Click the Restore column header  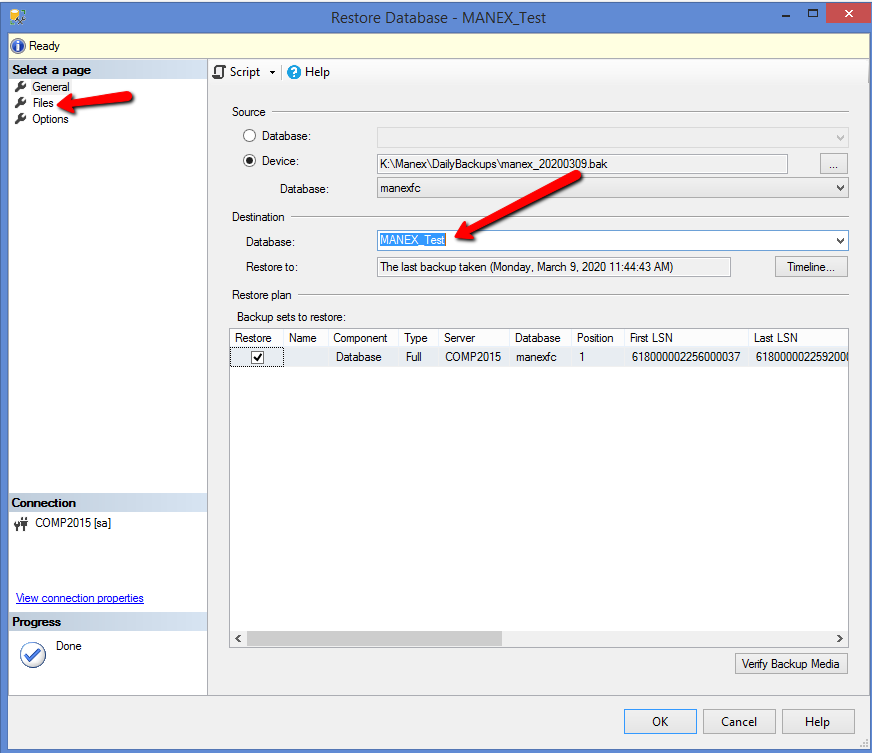pyautogui.click(x=256, y=338)
